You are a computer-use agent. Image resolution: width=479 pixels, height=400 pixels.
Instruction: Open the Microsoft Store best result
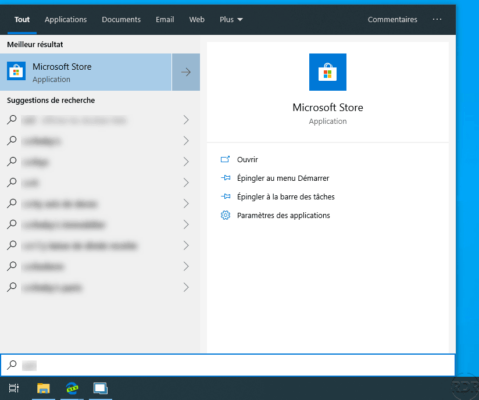86,72
